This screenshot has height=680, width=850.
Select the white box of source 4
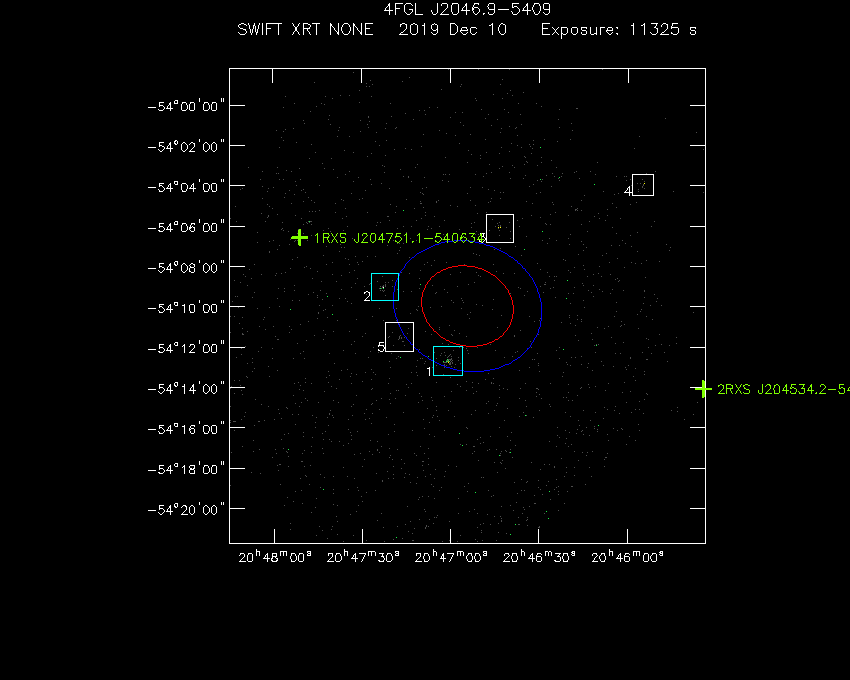point(643,185)
